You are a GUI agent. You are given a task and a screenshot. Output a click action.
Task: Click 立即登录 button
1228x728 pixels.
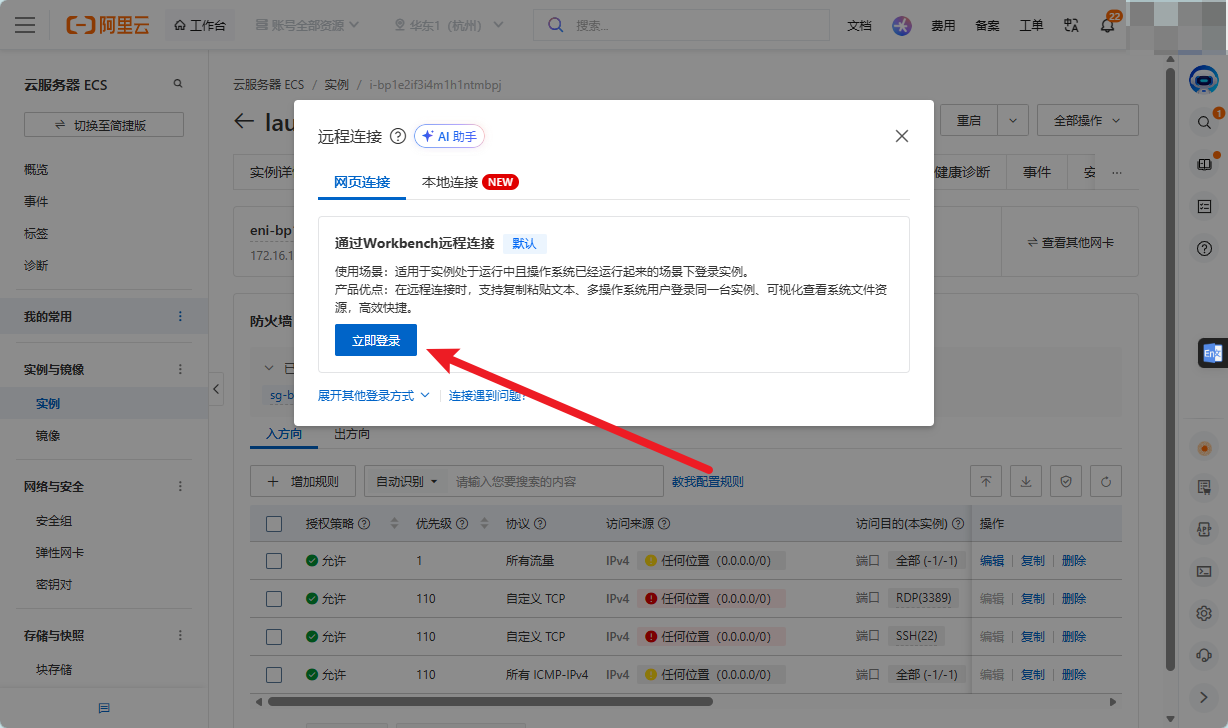(x=376, y=340)
